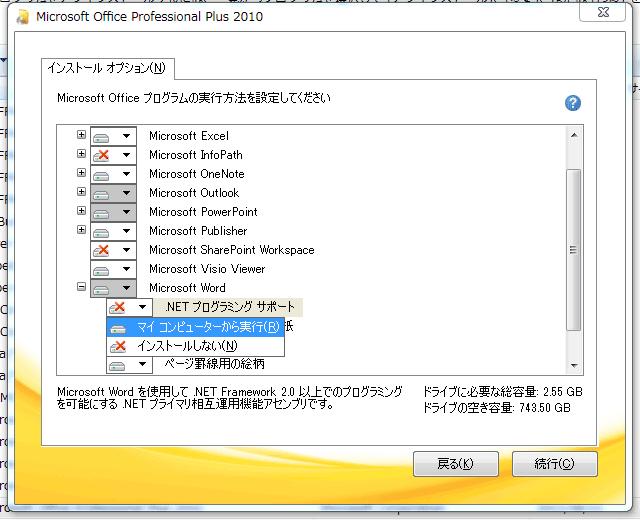Screen dimensions: 640x520
Task: Click the ドライブの空き容量: 743.50 GB text
Action: click(496, 408)
